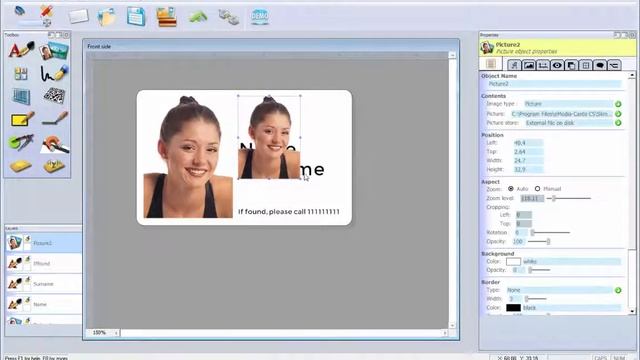
Task: Toggle the lock icon on Iffound layer
Action: coord(27,260)
